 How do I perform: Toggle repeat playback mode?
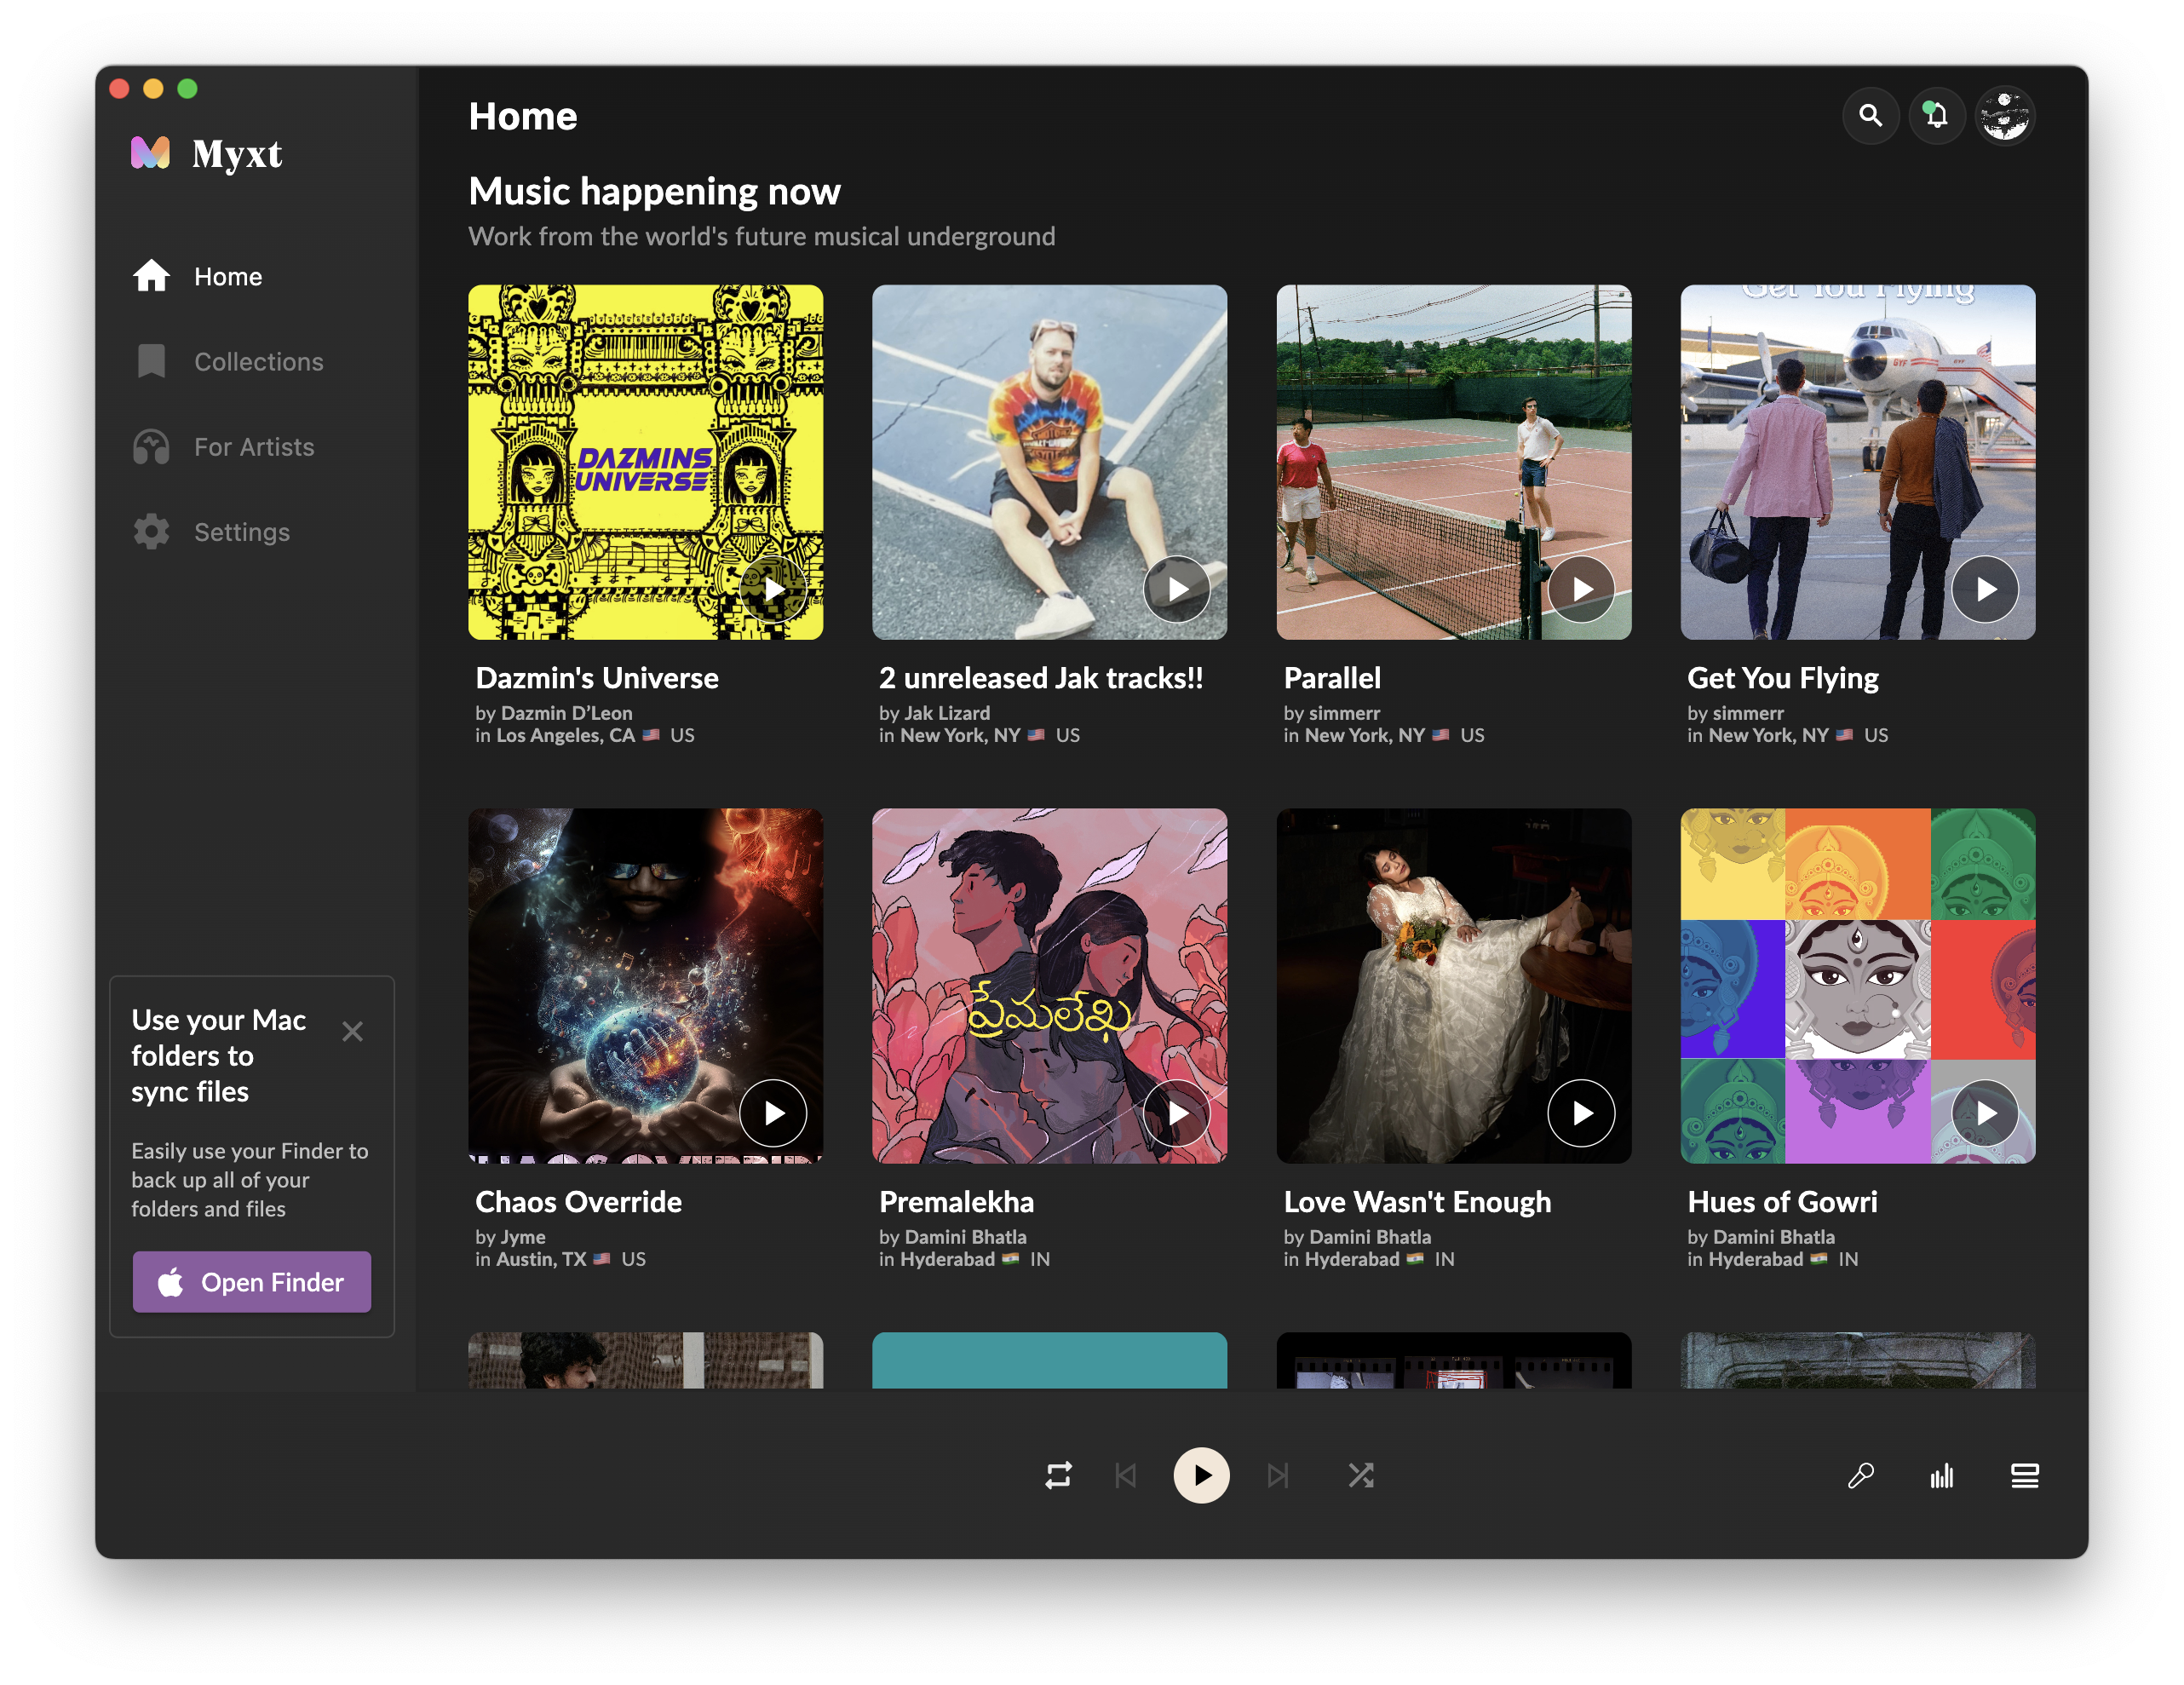pyautogui.click(x=1058, y=1475)
